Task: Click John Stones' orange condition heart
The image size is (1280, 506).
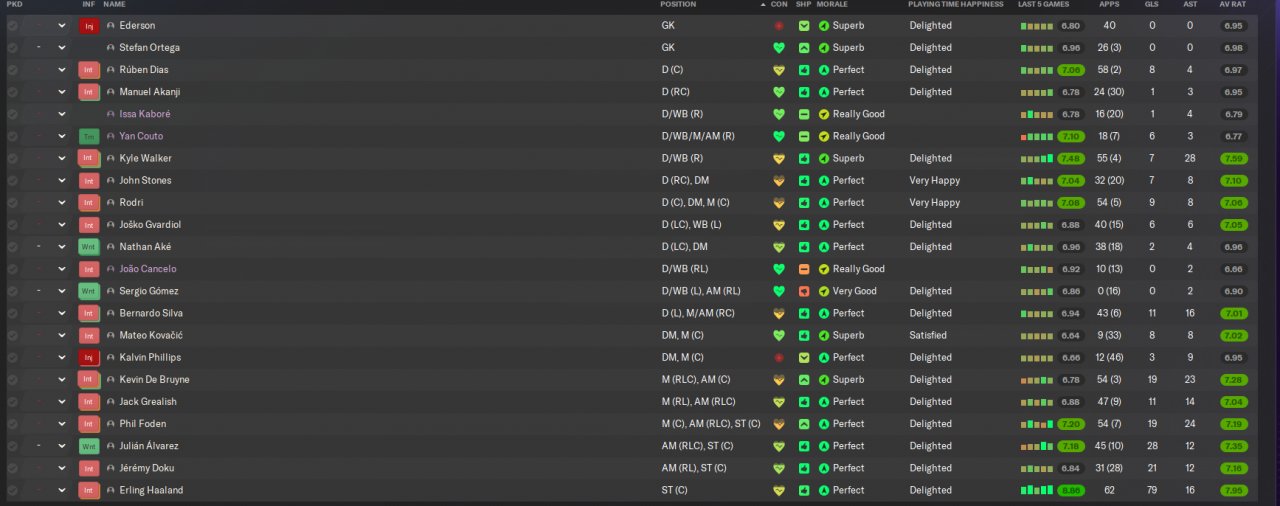Action: [x=779, y=181]
